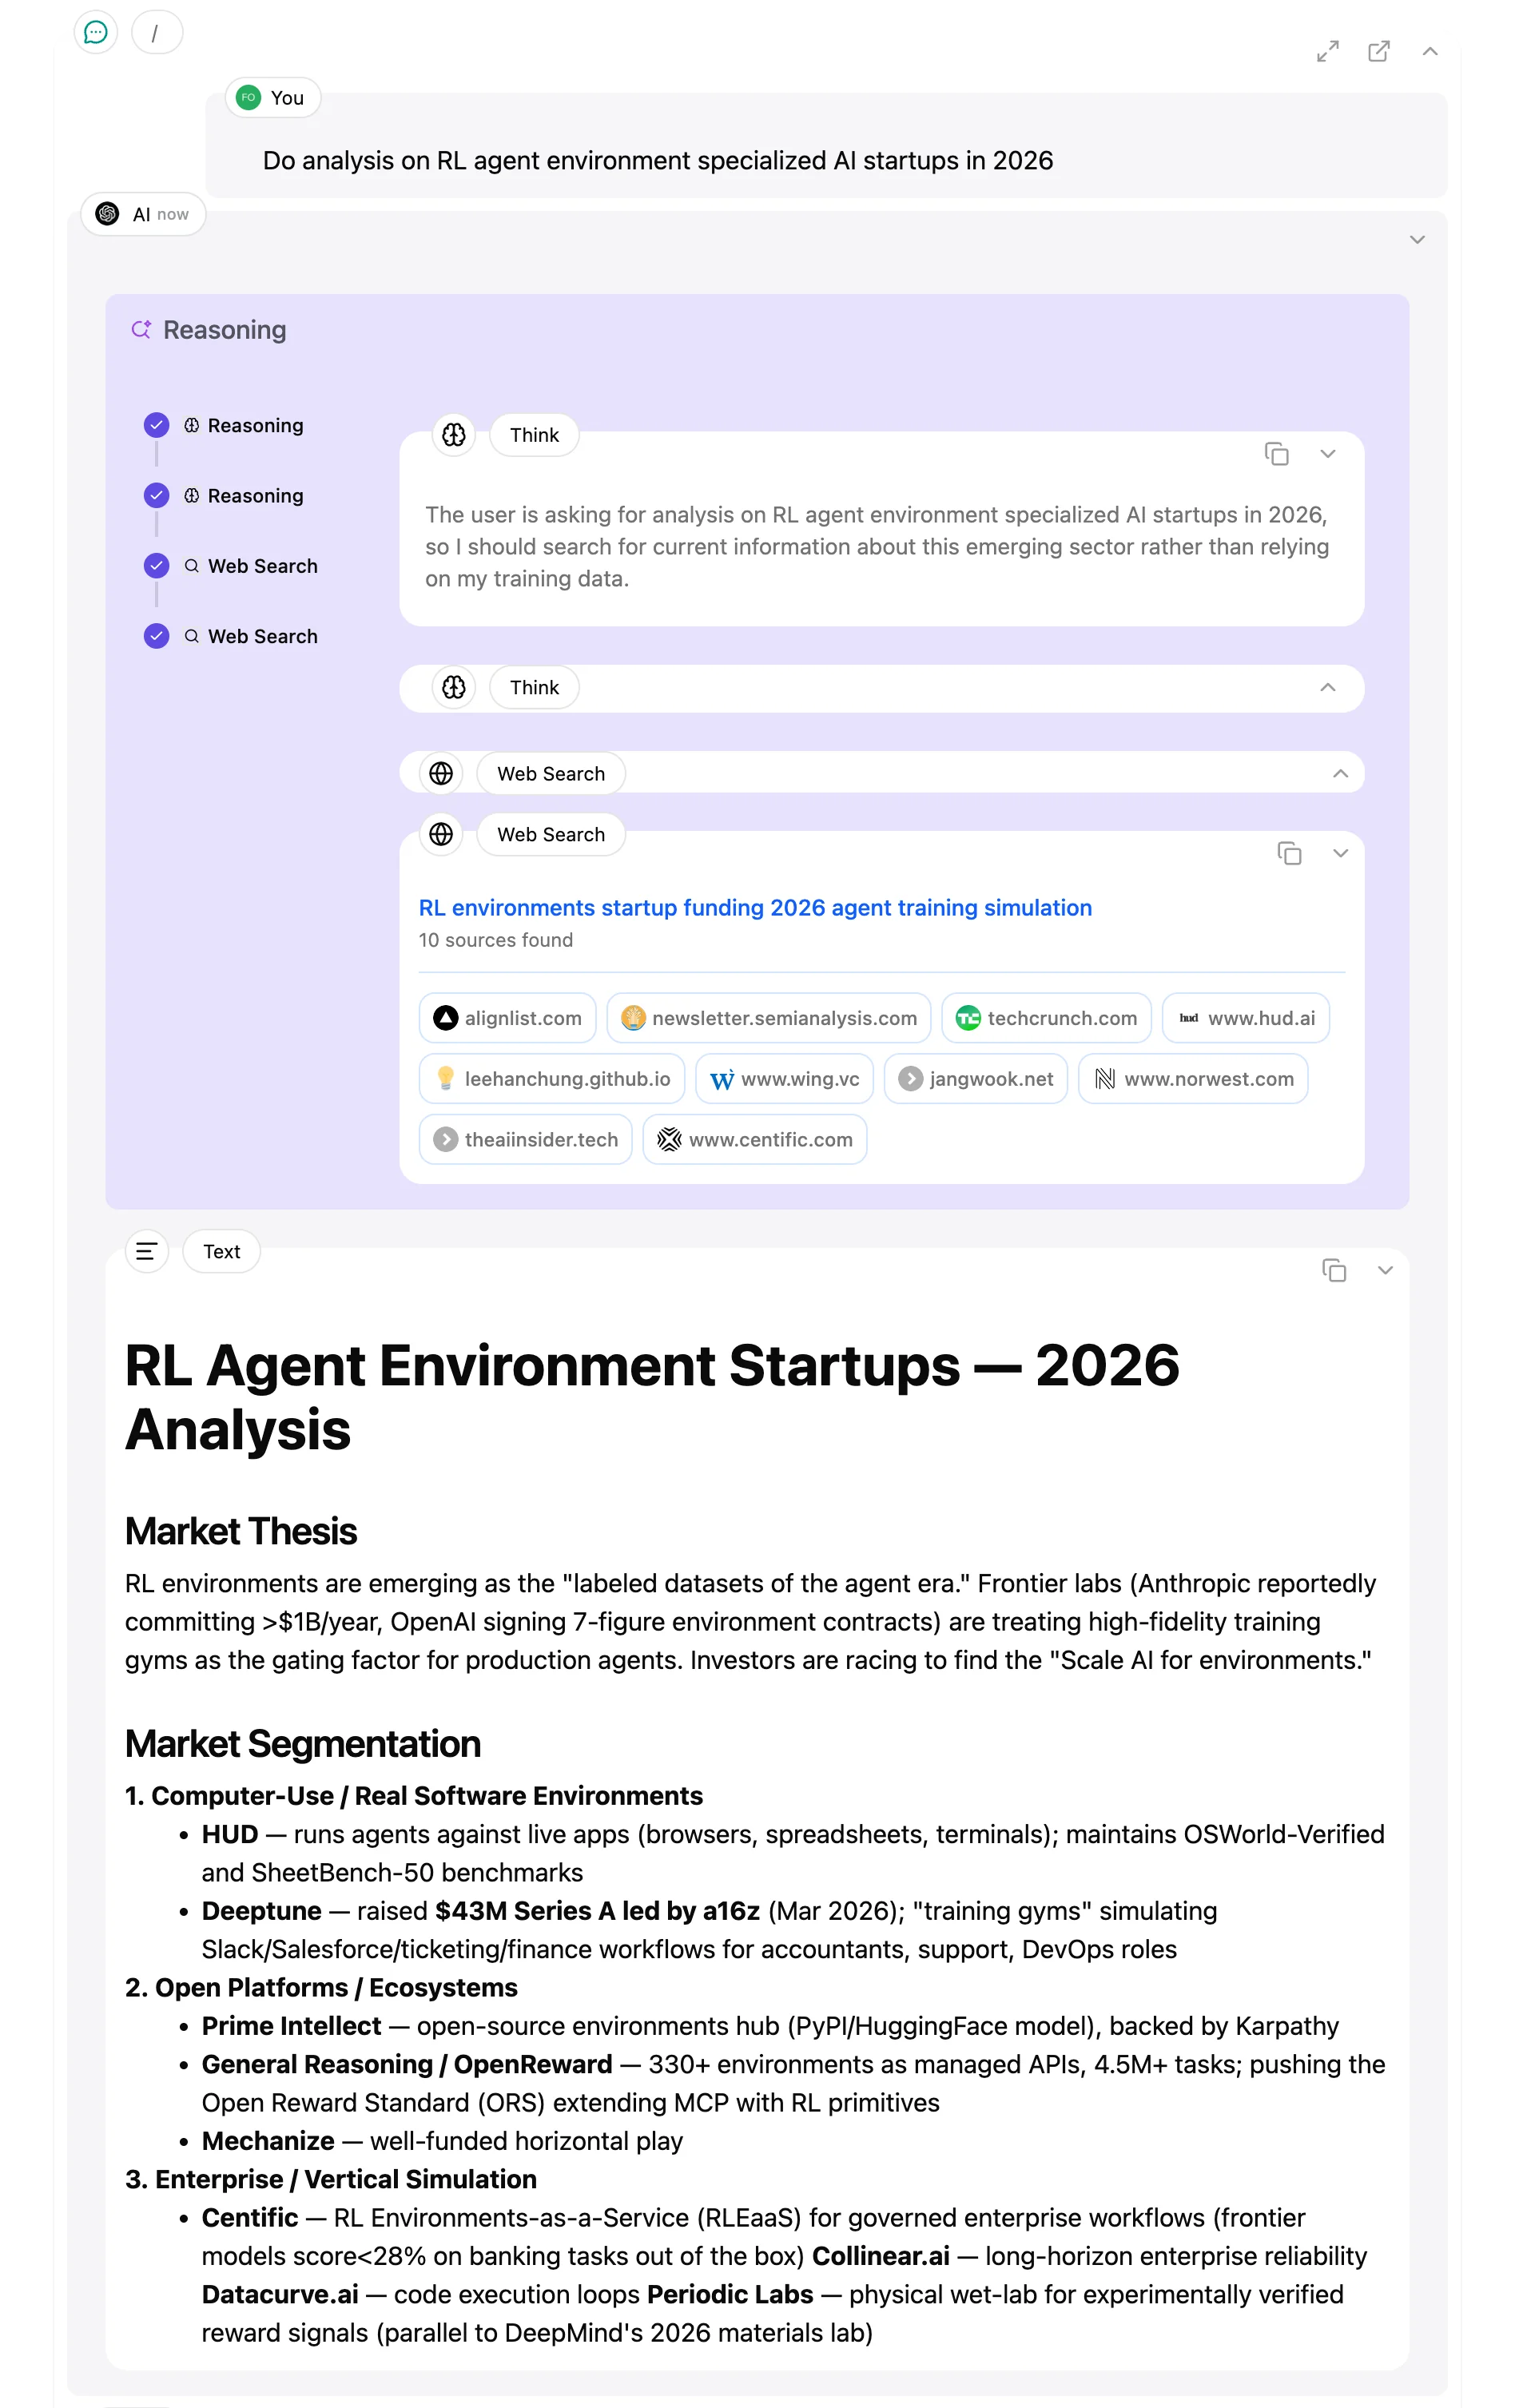Click the '10 sources found' text
Screen dimensions: 1519x2408
[495, 941]
